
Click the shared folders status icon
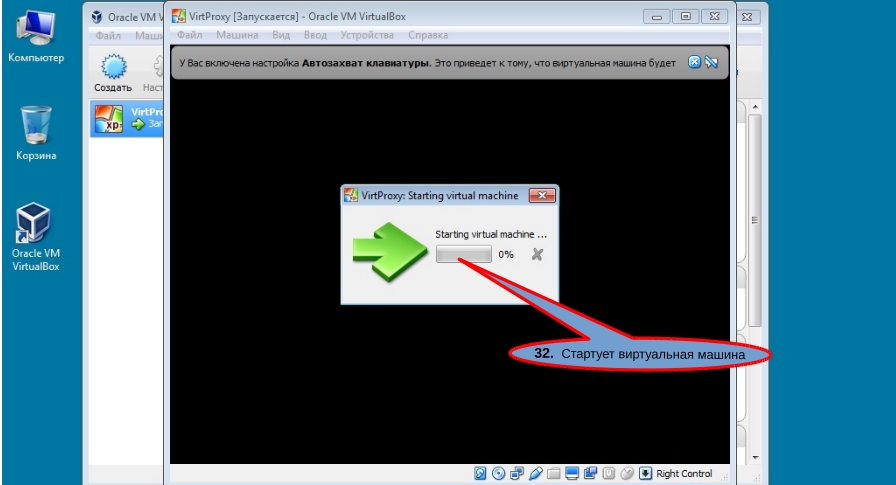coord(553,473)
